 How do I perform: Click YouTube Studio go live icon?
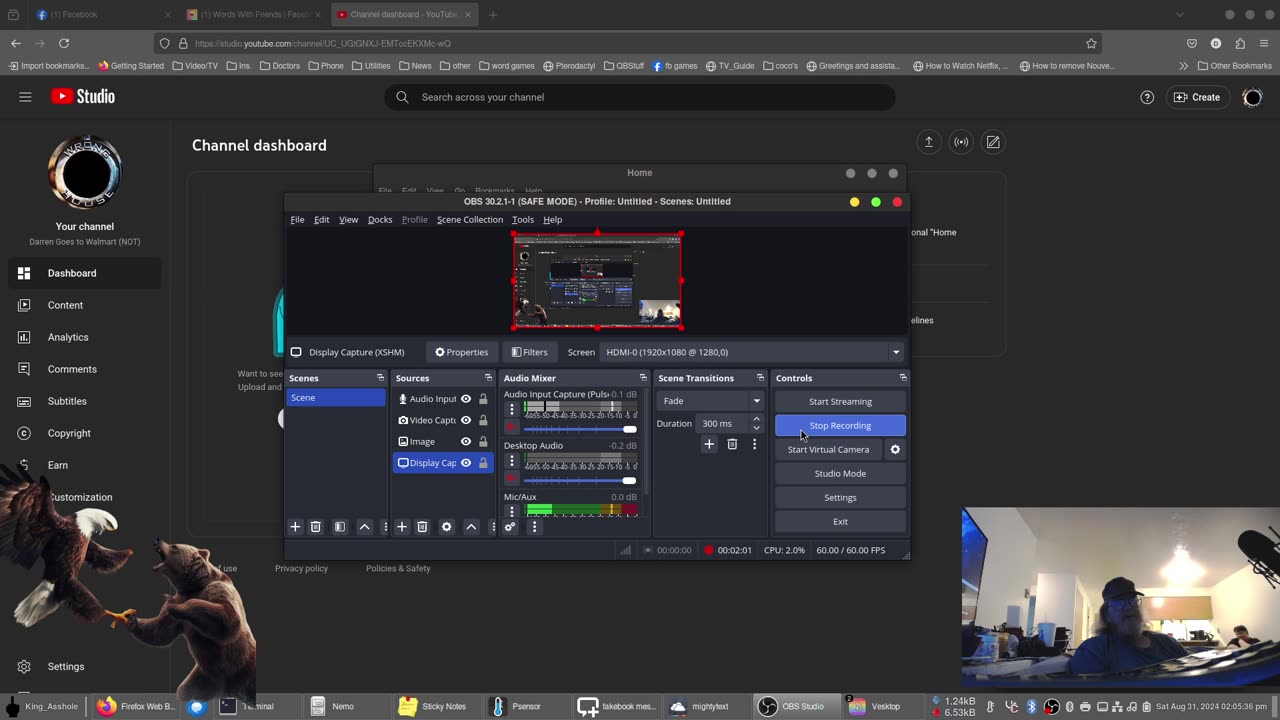tap(961, 142)
